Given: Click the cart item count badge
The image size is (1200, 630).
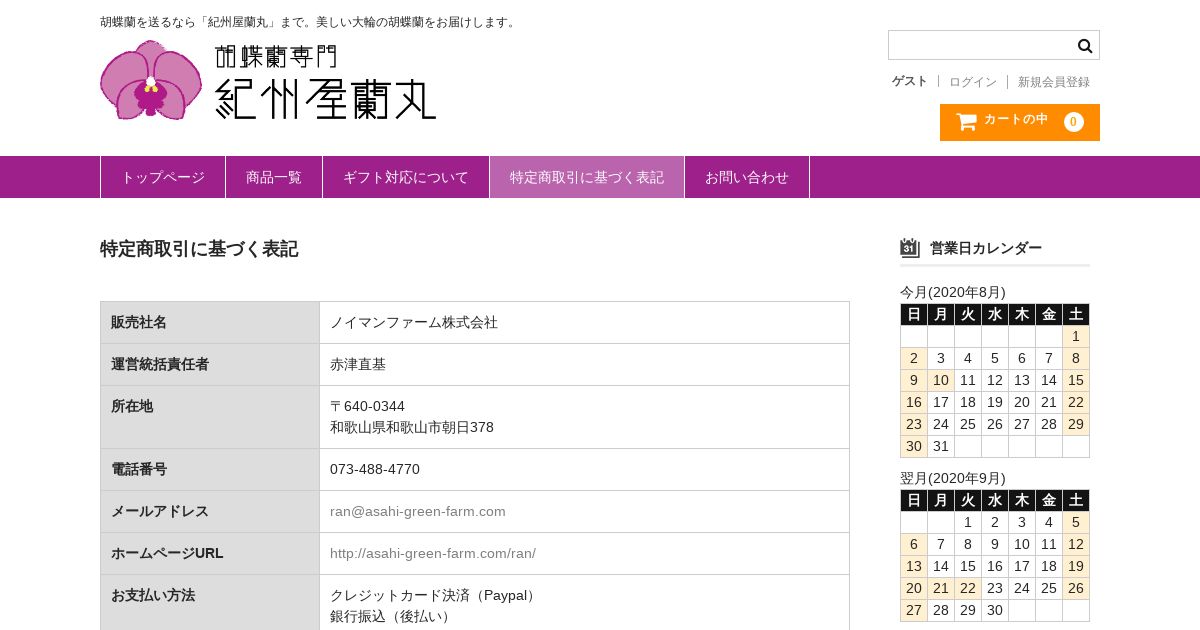Looking at the screenshot, I should point(1074,122).
